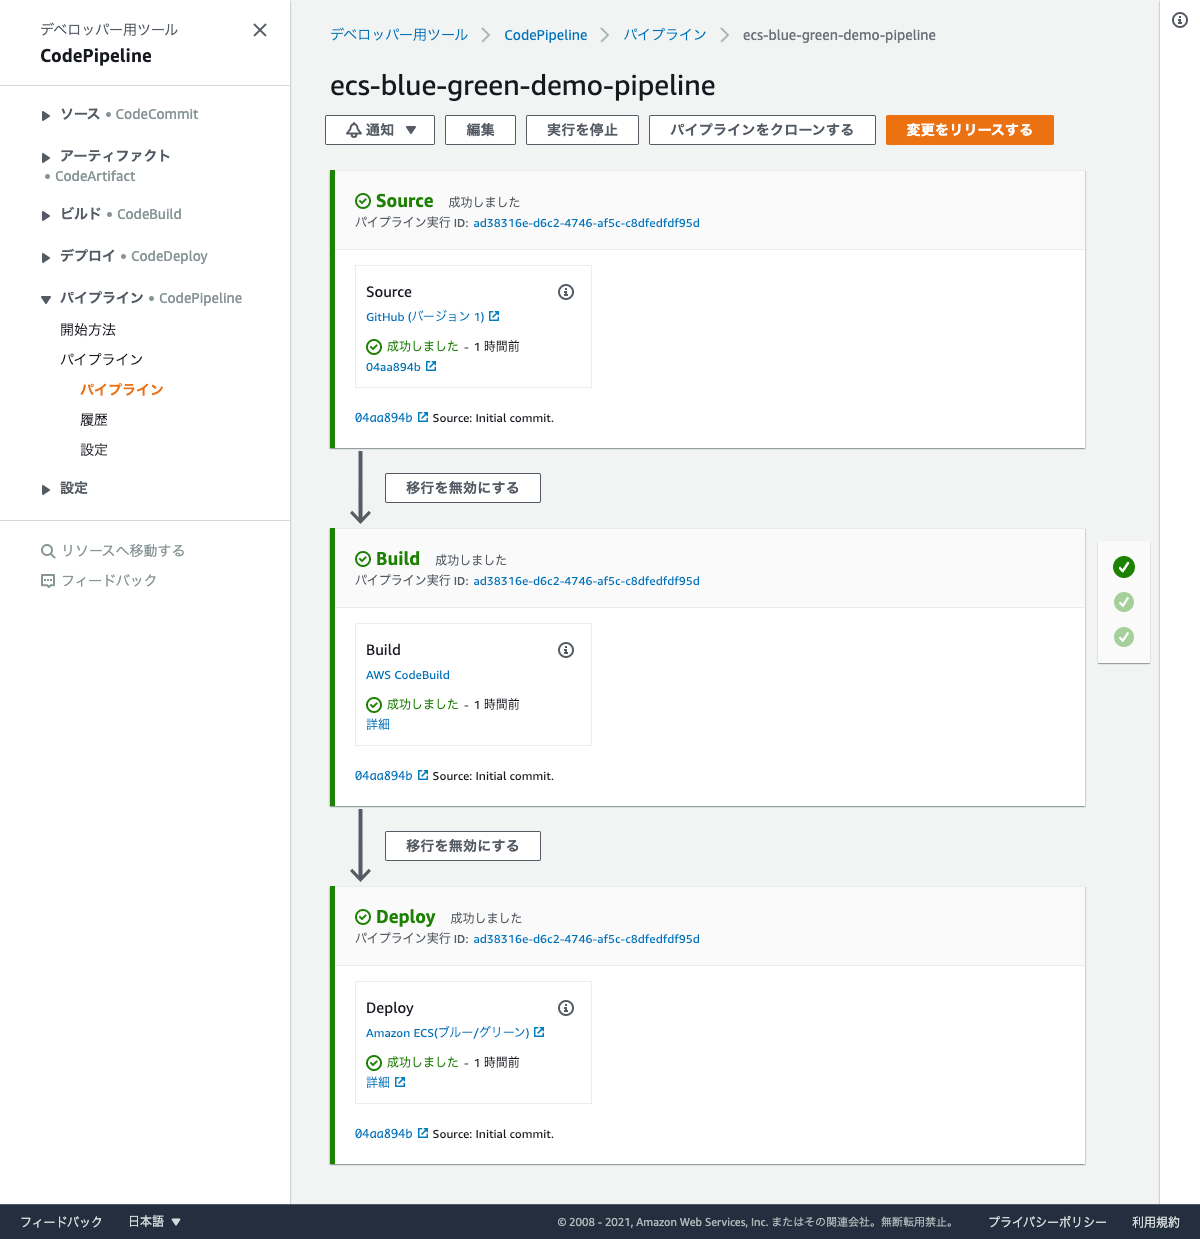The image size is (1200, 1239).
Task: Open プライバシーポリシー in footer
Action: 1047,1222
